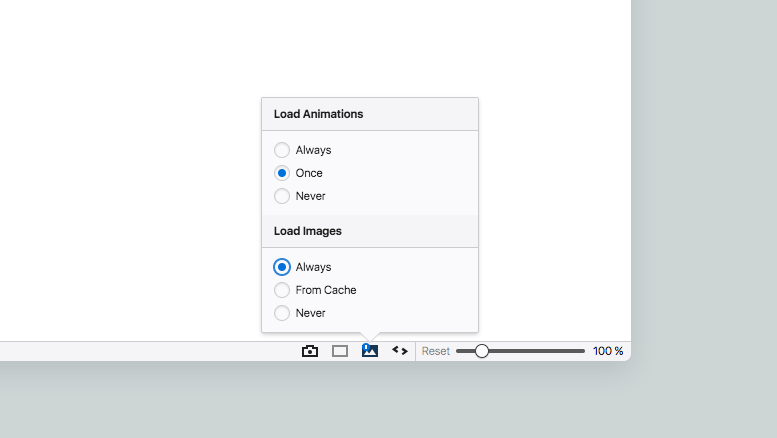This screenshot has height=438, width=777.
Task: Click the Load Images section header
Action: click(x=308, y=231)
